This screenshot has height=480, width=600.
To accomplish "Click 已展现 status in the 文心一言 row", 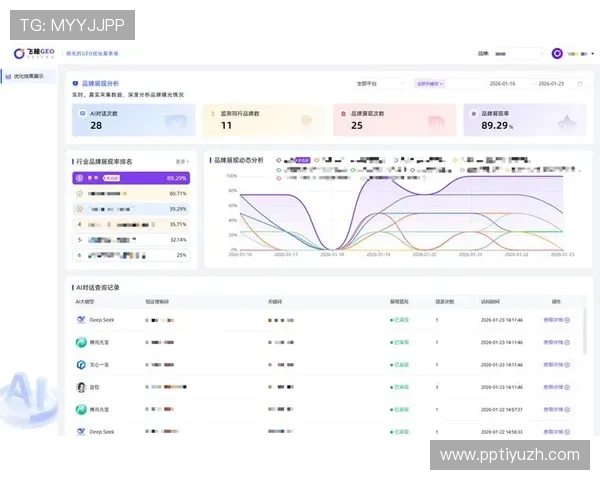I will pyautogui.click(x=399, y=365).
